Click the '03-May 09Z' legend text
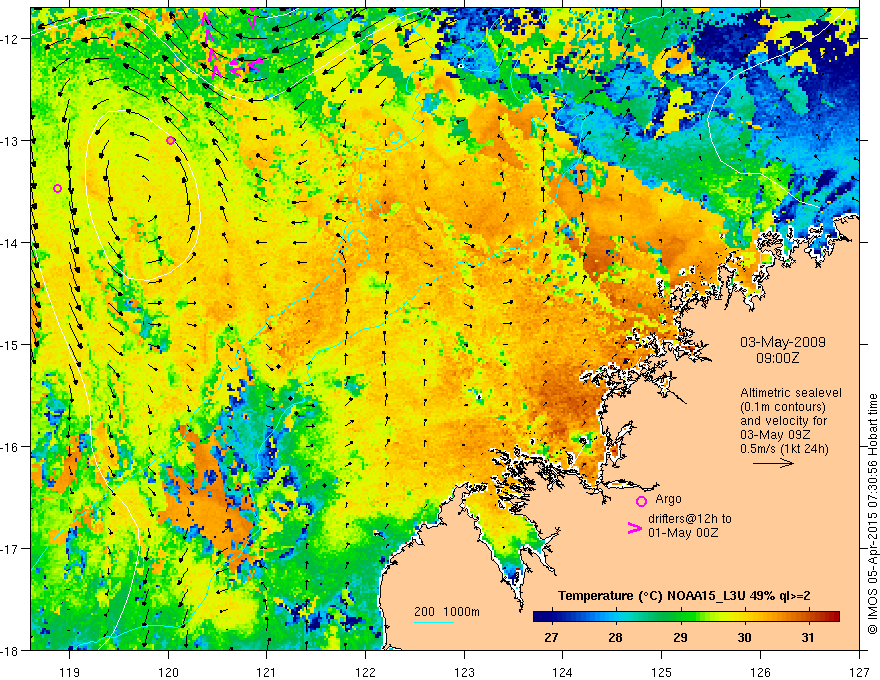 (776, 435)
